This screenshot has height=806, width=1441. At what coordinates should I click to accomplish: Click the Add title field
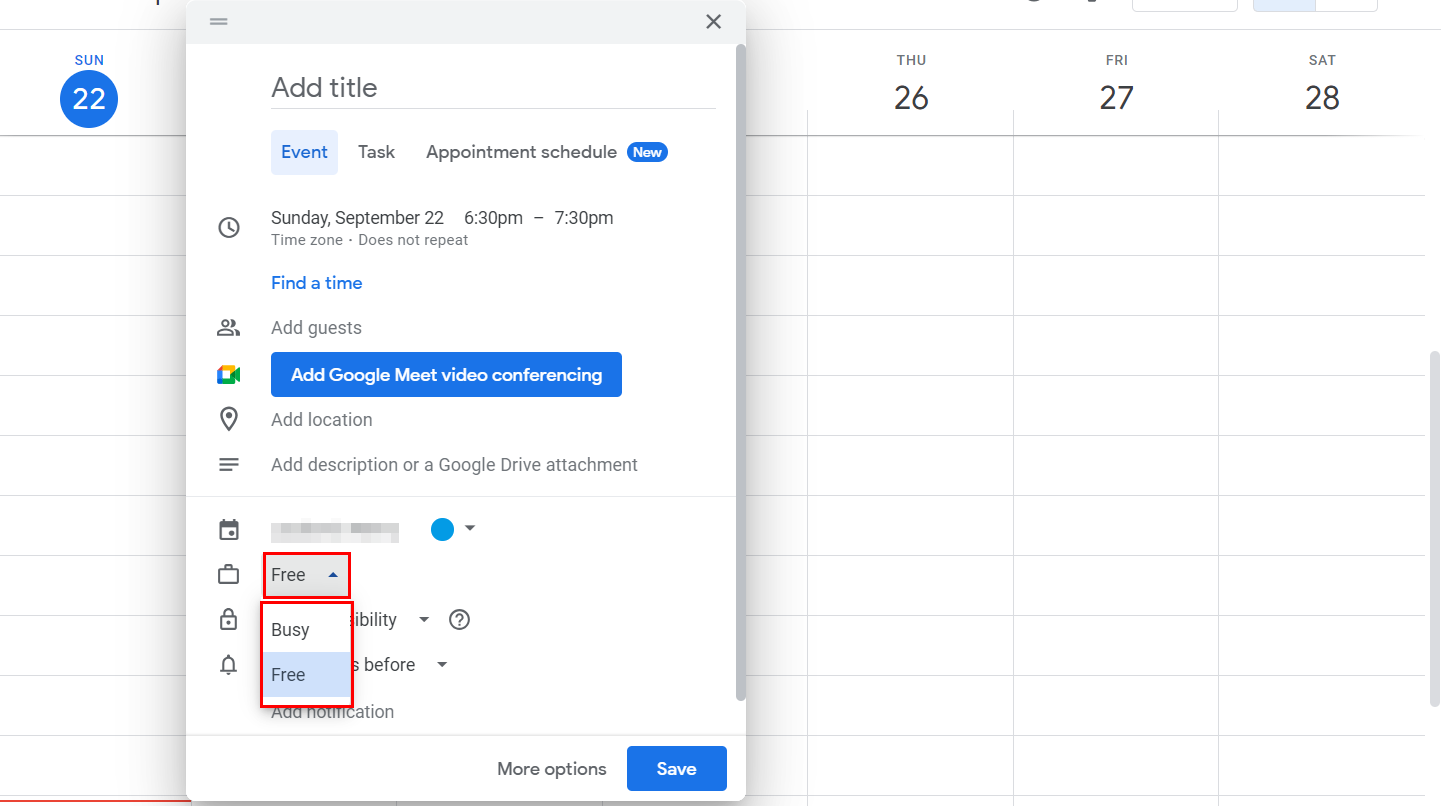click(x=492, y=88)
